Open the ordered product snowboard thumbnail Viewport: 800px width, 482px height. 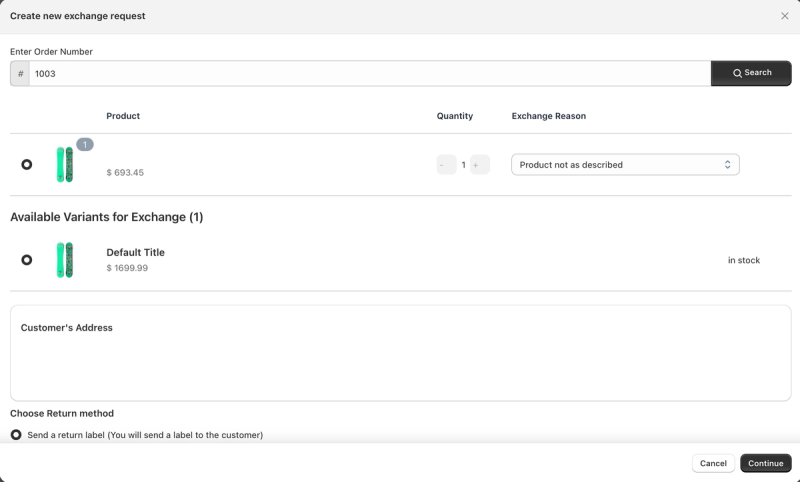[65, 164]
